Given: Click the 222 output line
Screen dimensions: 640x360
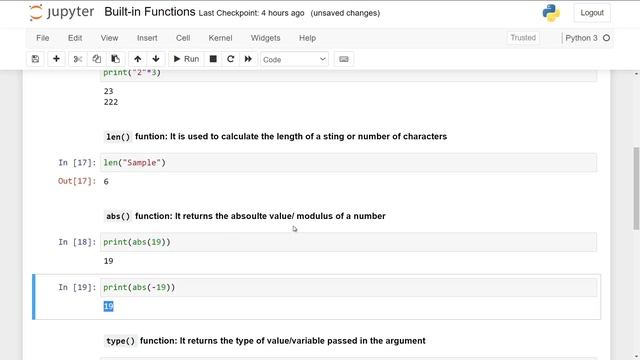Looking at the screenshot, I should tap(111, 102).
